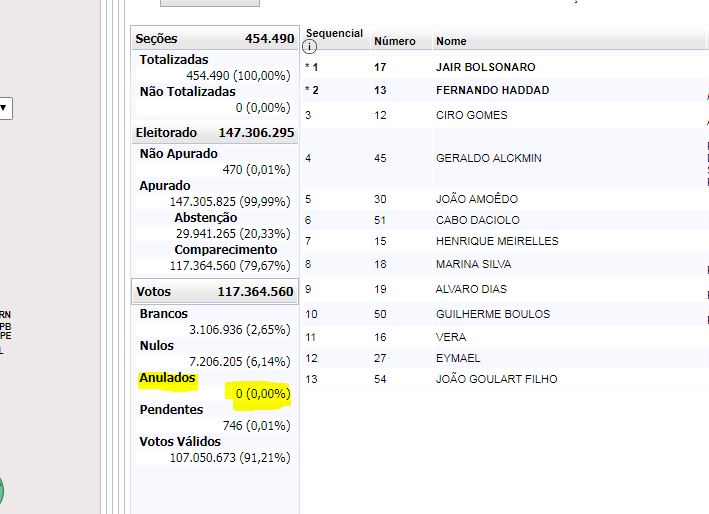Select Apurado value 147.305.825 (99,99%)
Viewport: 709px width, 514px height.
tap(230, 202)
